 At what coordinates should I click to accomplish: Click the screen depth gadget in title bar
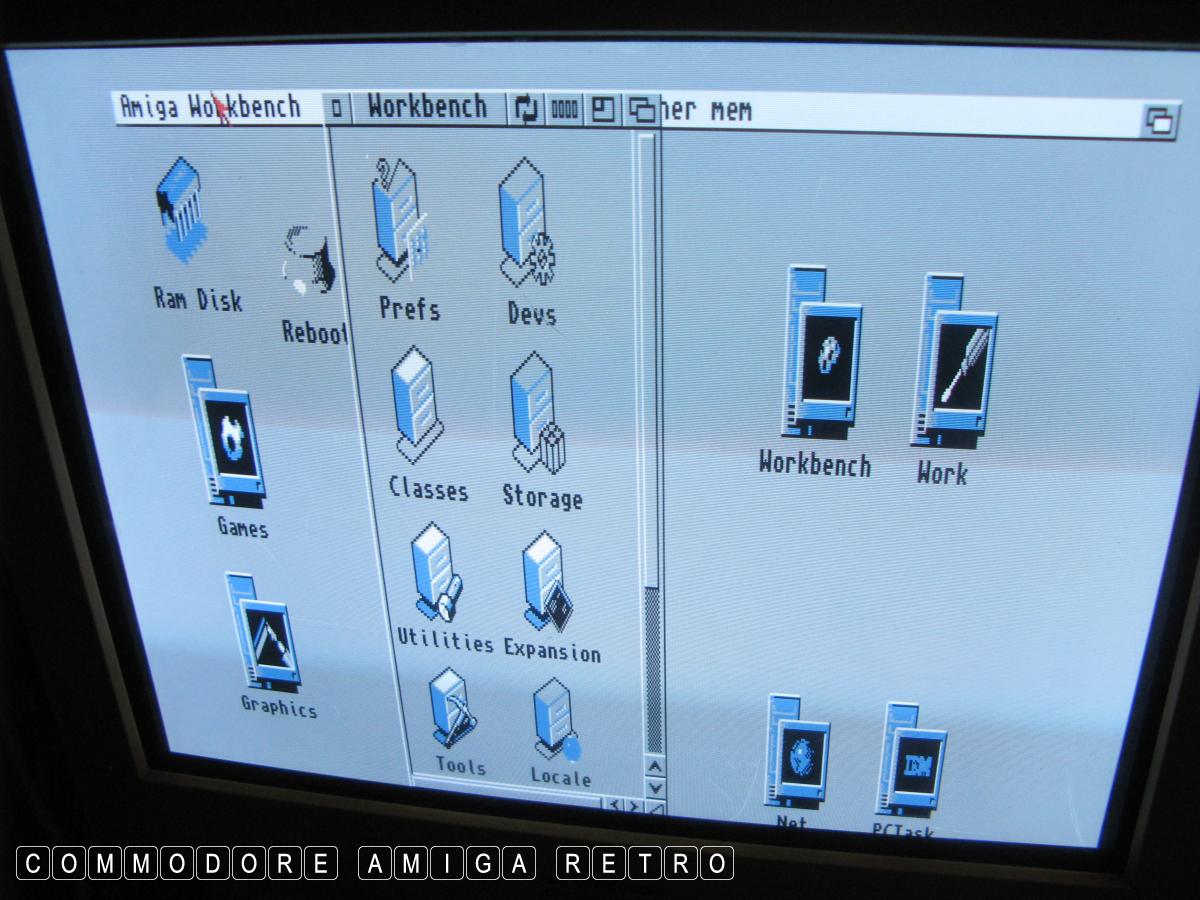1160,120
